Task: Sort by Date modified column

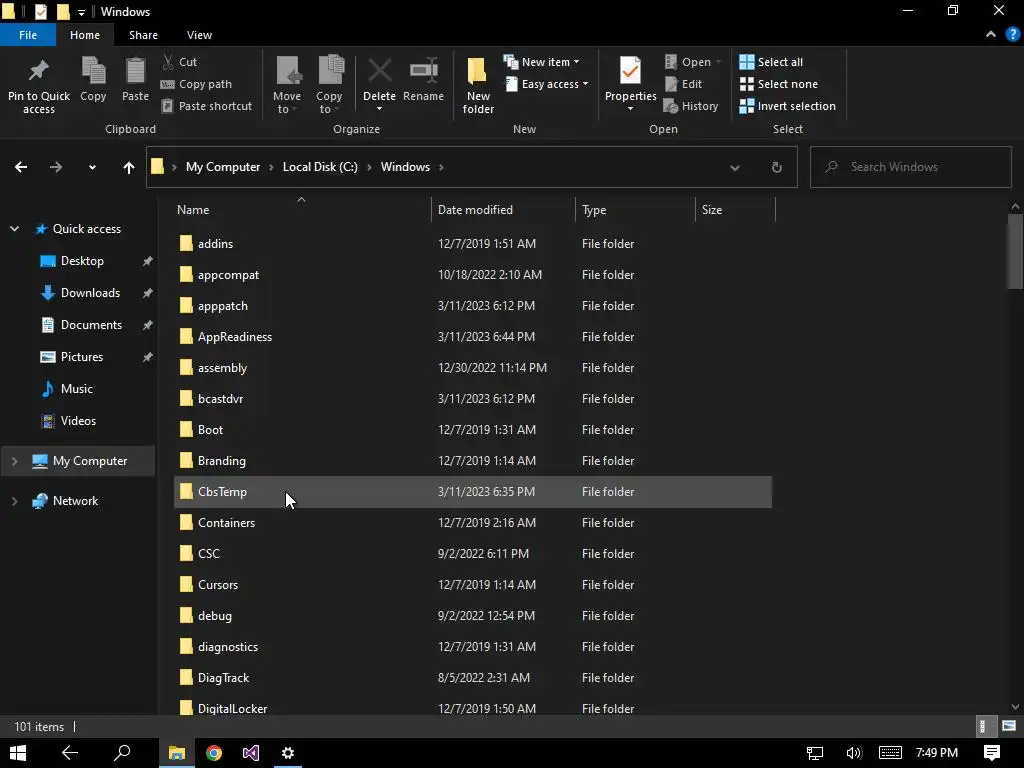Action: pos(503,210)
